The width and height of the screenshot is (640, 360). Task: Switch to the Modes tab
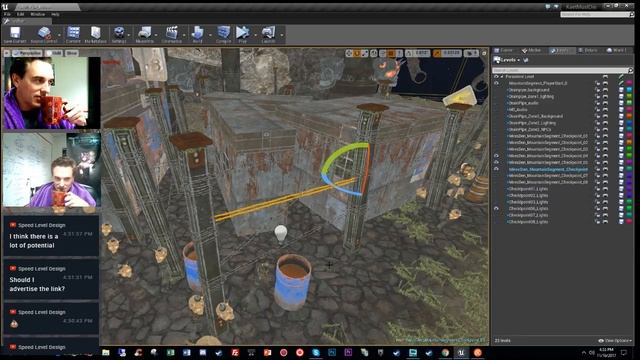531,50
